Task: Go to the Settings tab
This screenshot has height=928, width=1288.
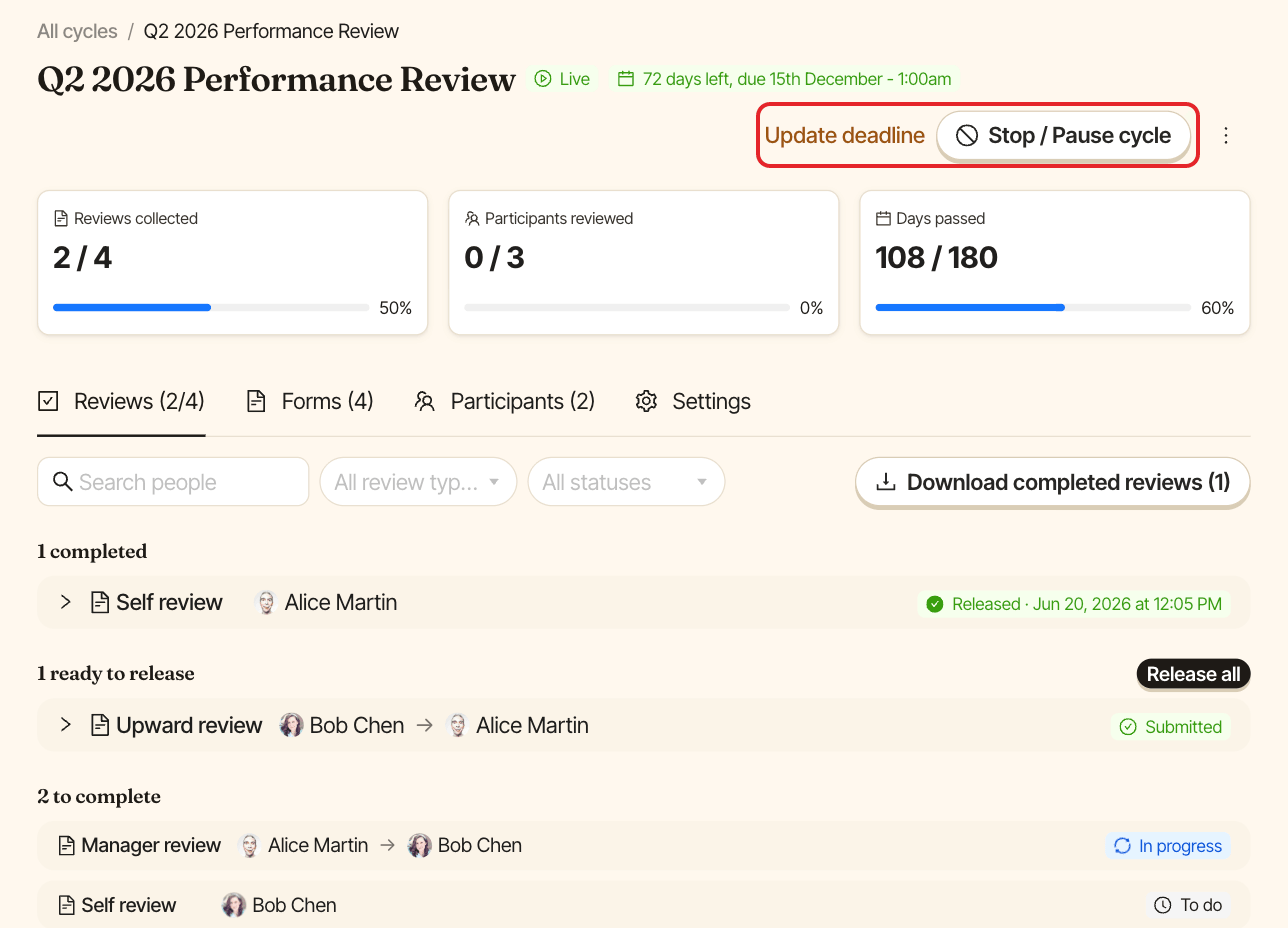Action: coord(693,401)
